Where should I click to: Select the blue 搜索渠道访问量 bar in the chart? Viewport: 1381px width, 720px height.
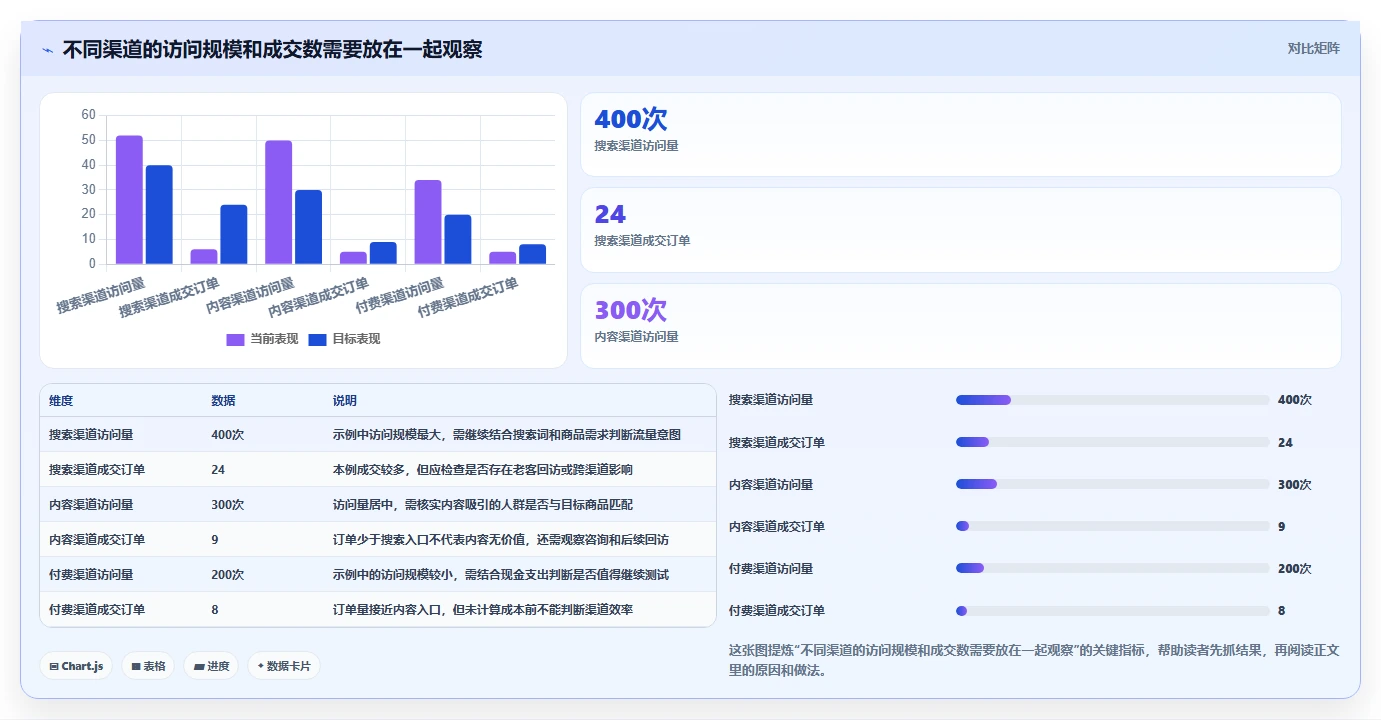tap(159, 215)
